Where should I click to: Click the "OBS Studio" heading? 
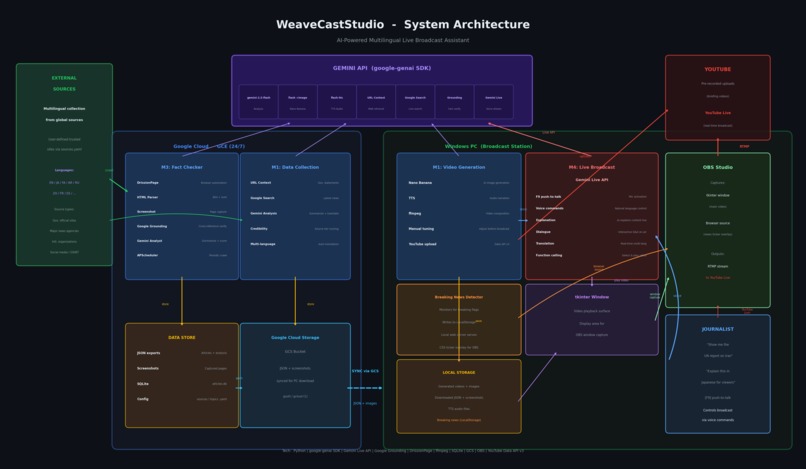tap(718, 167)
